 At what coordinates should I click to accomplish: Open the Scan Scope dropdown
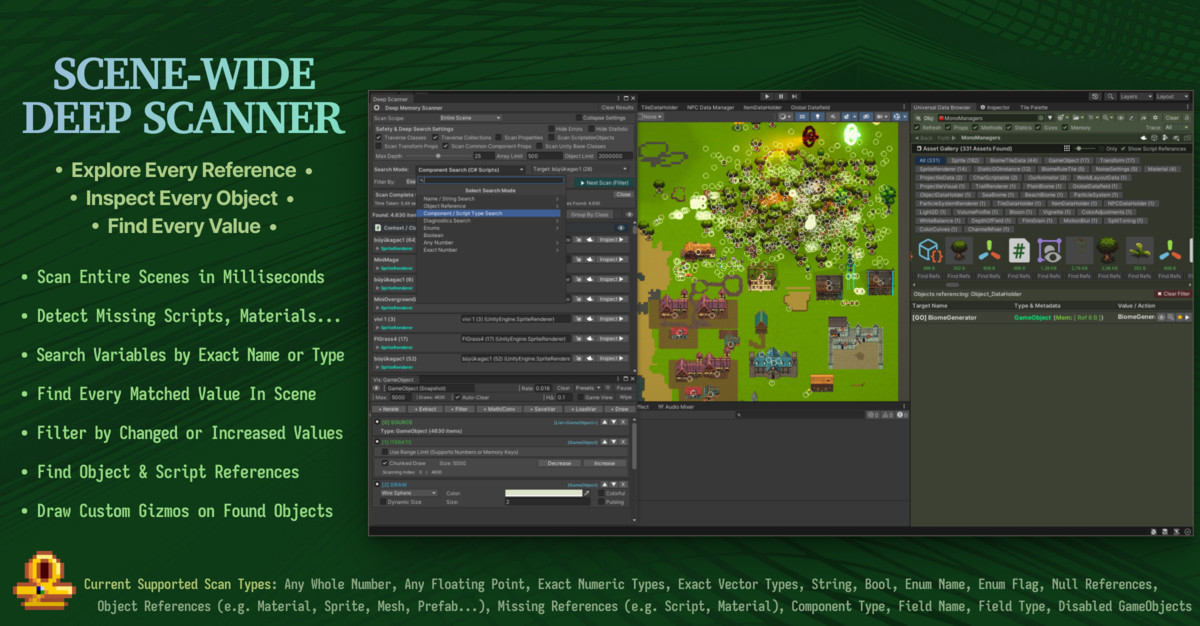tap(471, 118)
